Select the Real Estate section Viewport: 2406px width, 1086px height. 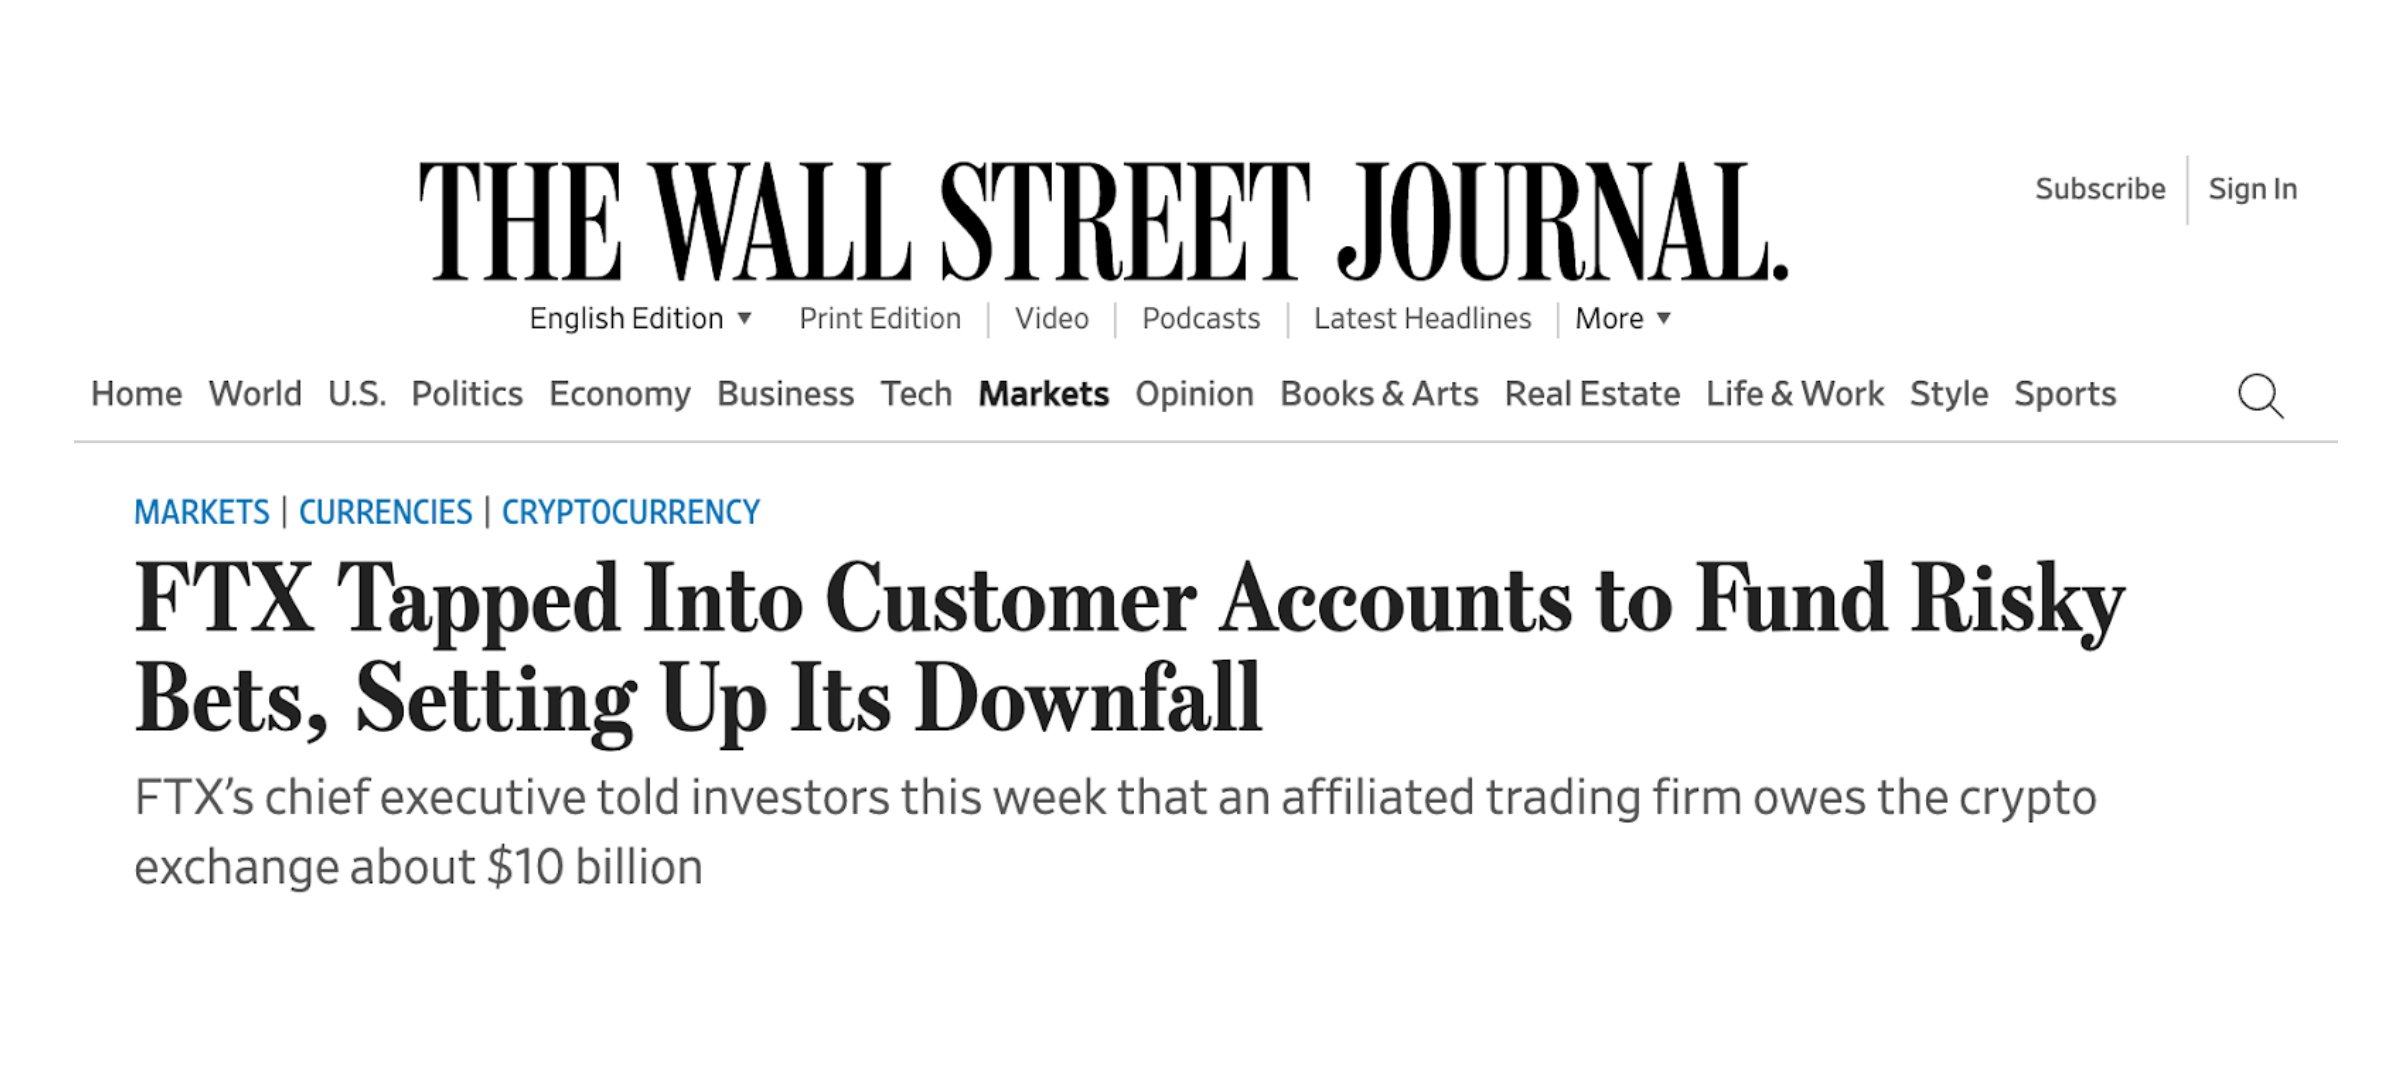point(1592,394)
